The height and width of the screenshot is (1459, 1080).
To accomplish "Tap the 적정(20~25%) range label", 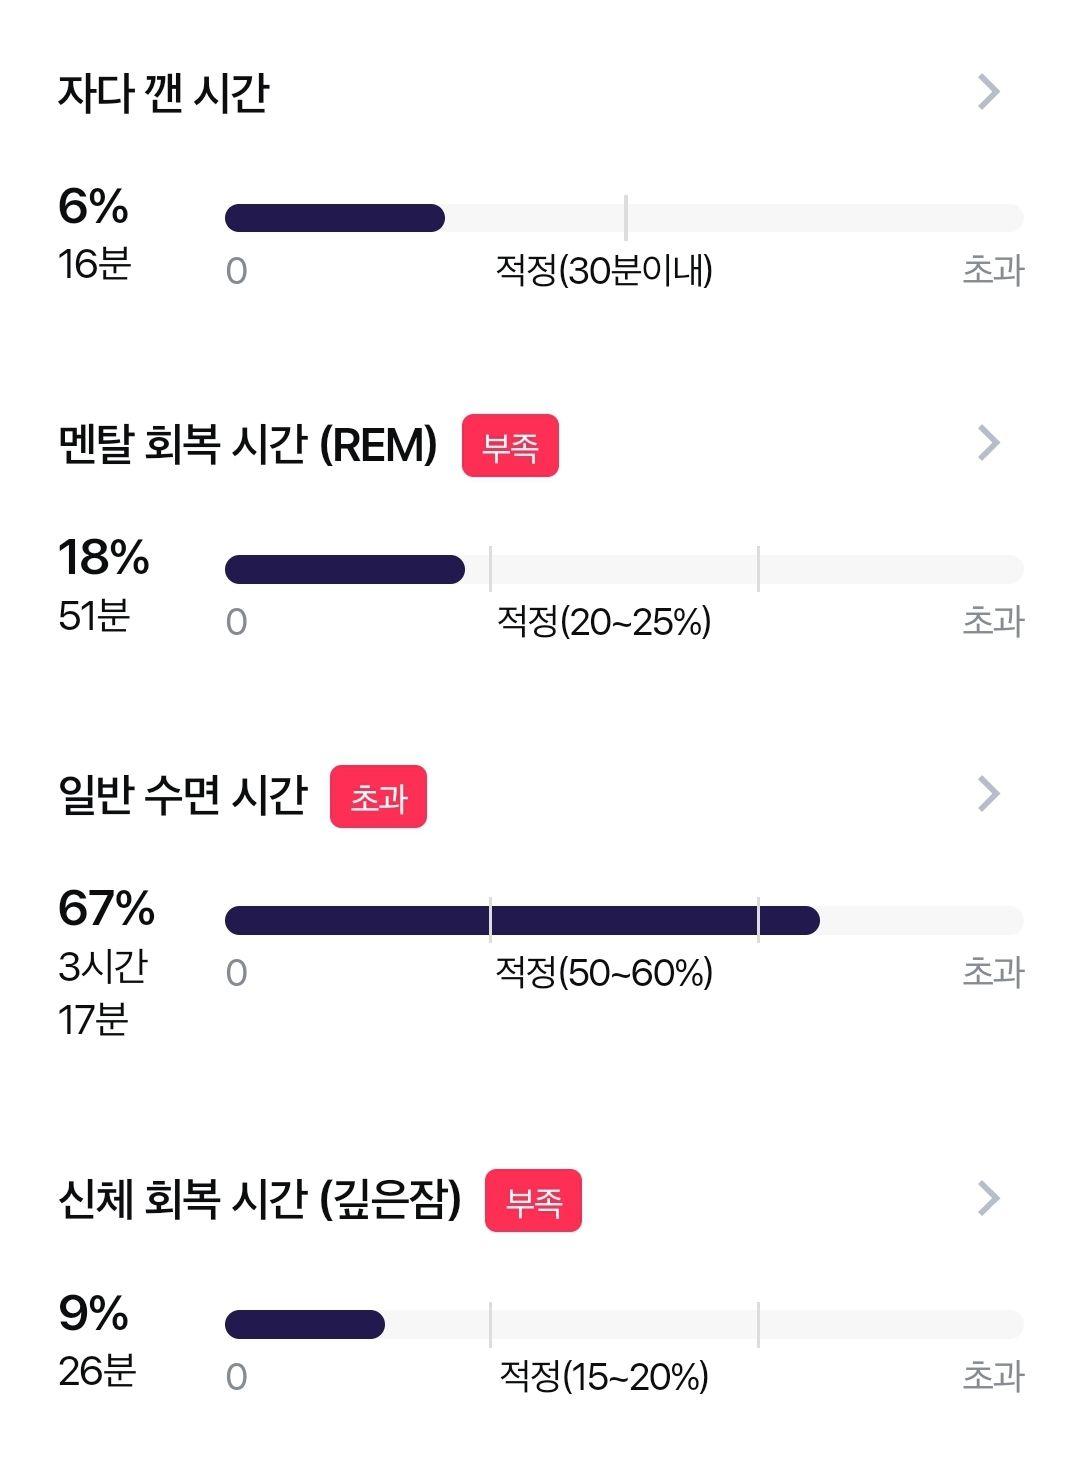I will 604,621.
